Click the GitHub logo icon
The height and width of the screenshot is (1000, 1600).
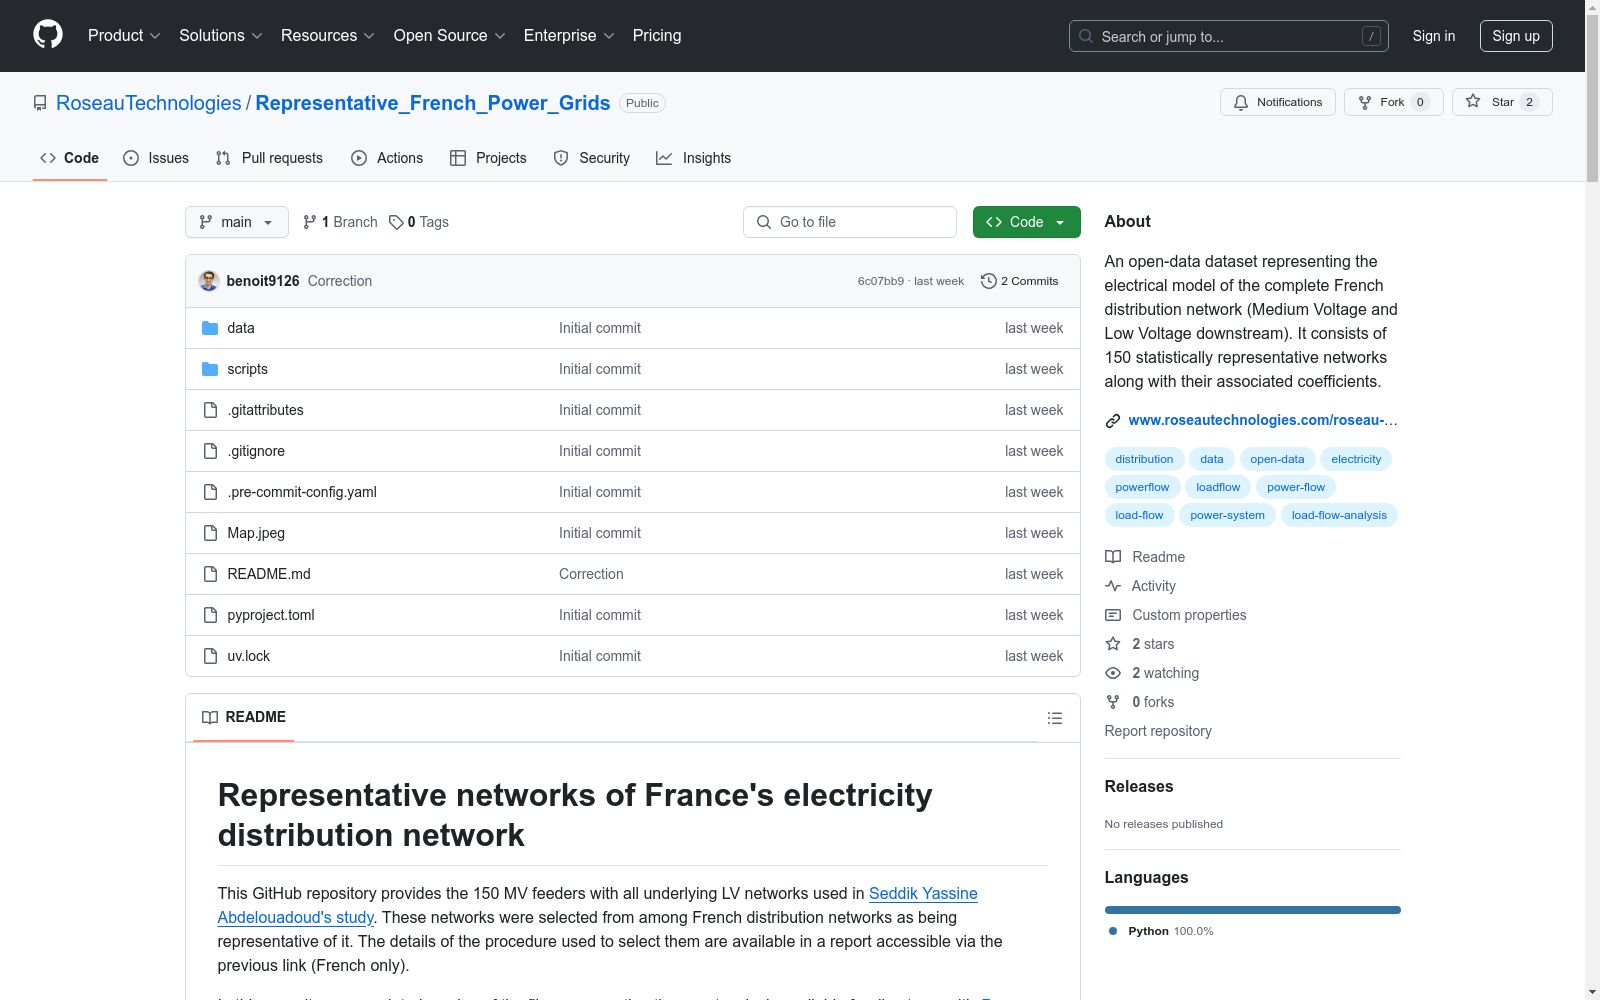[x=48, y=35]
